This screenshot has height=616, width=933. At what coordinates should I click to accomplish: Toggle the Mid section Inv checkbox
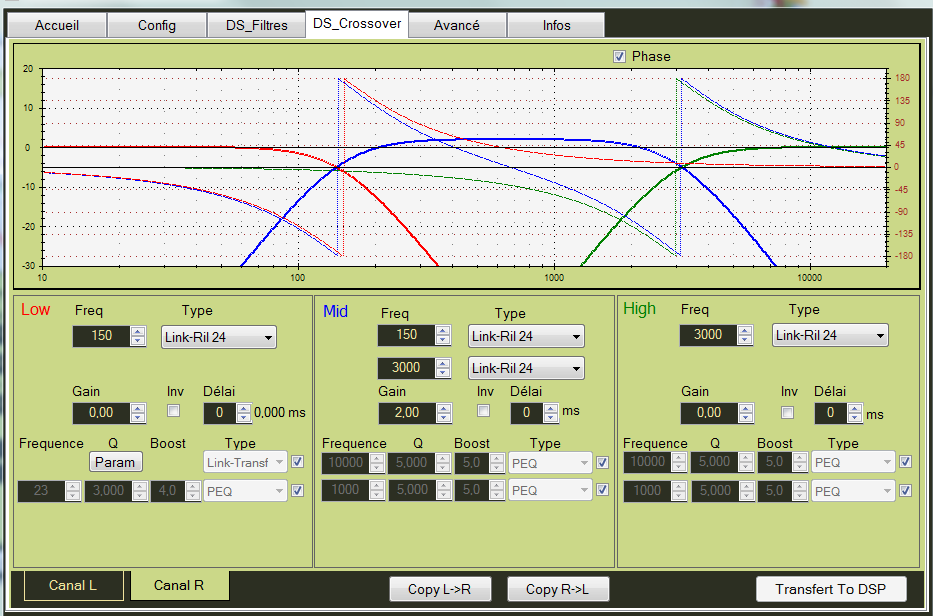[x=484, y=411]
